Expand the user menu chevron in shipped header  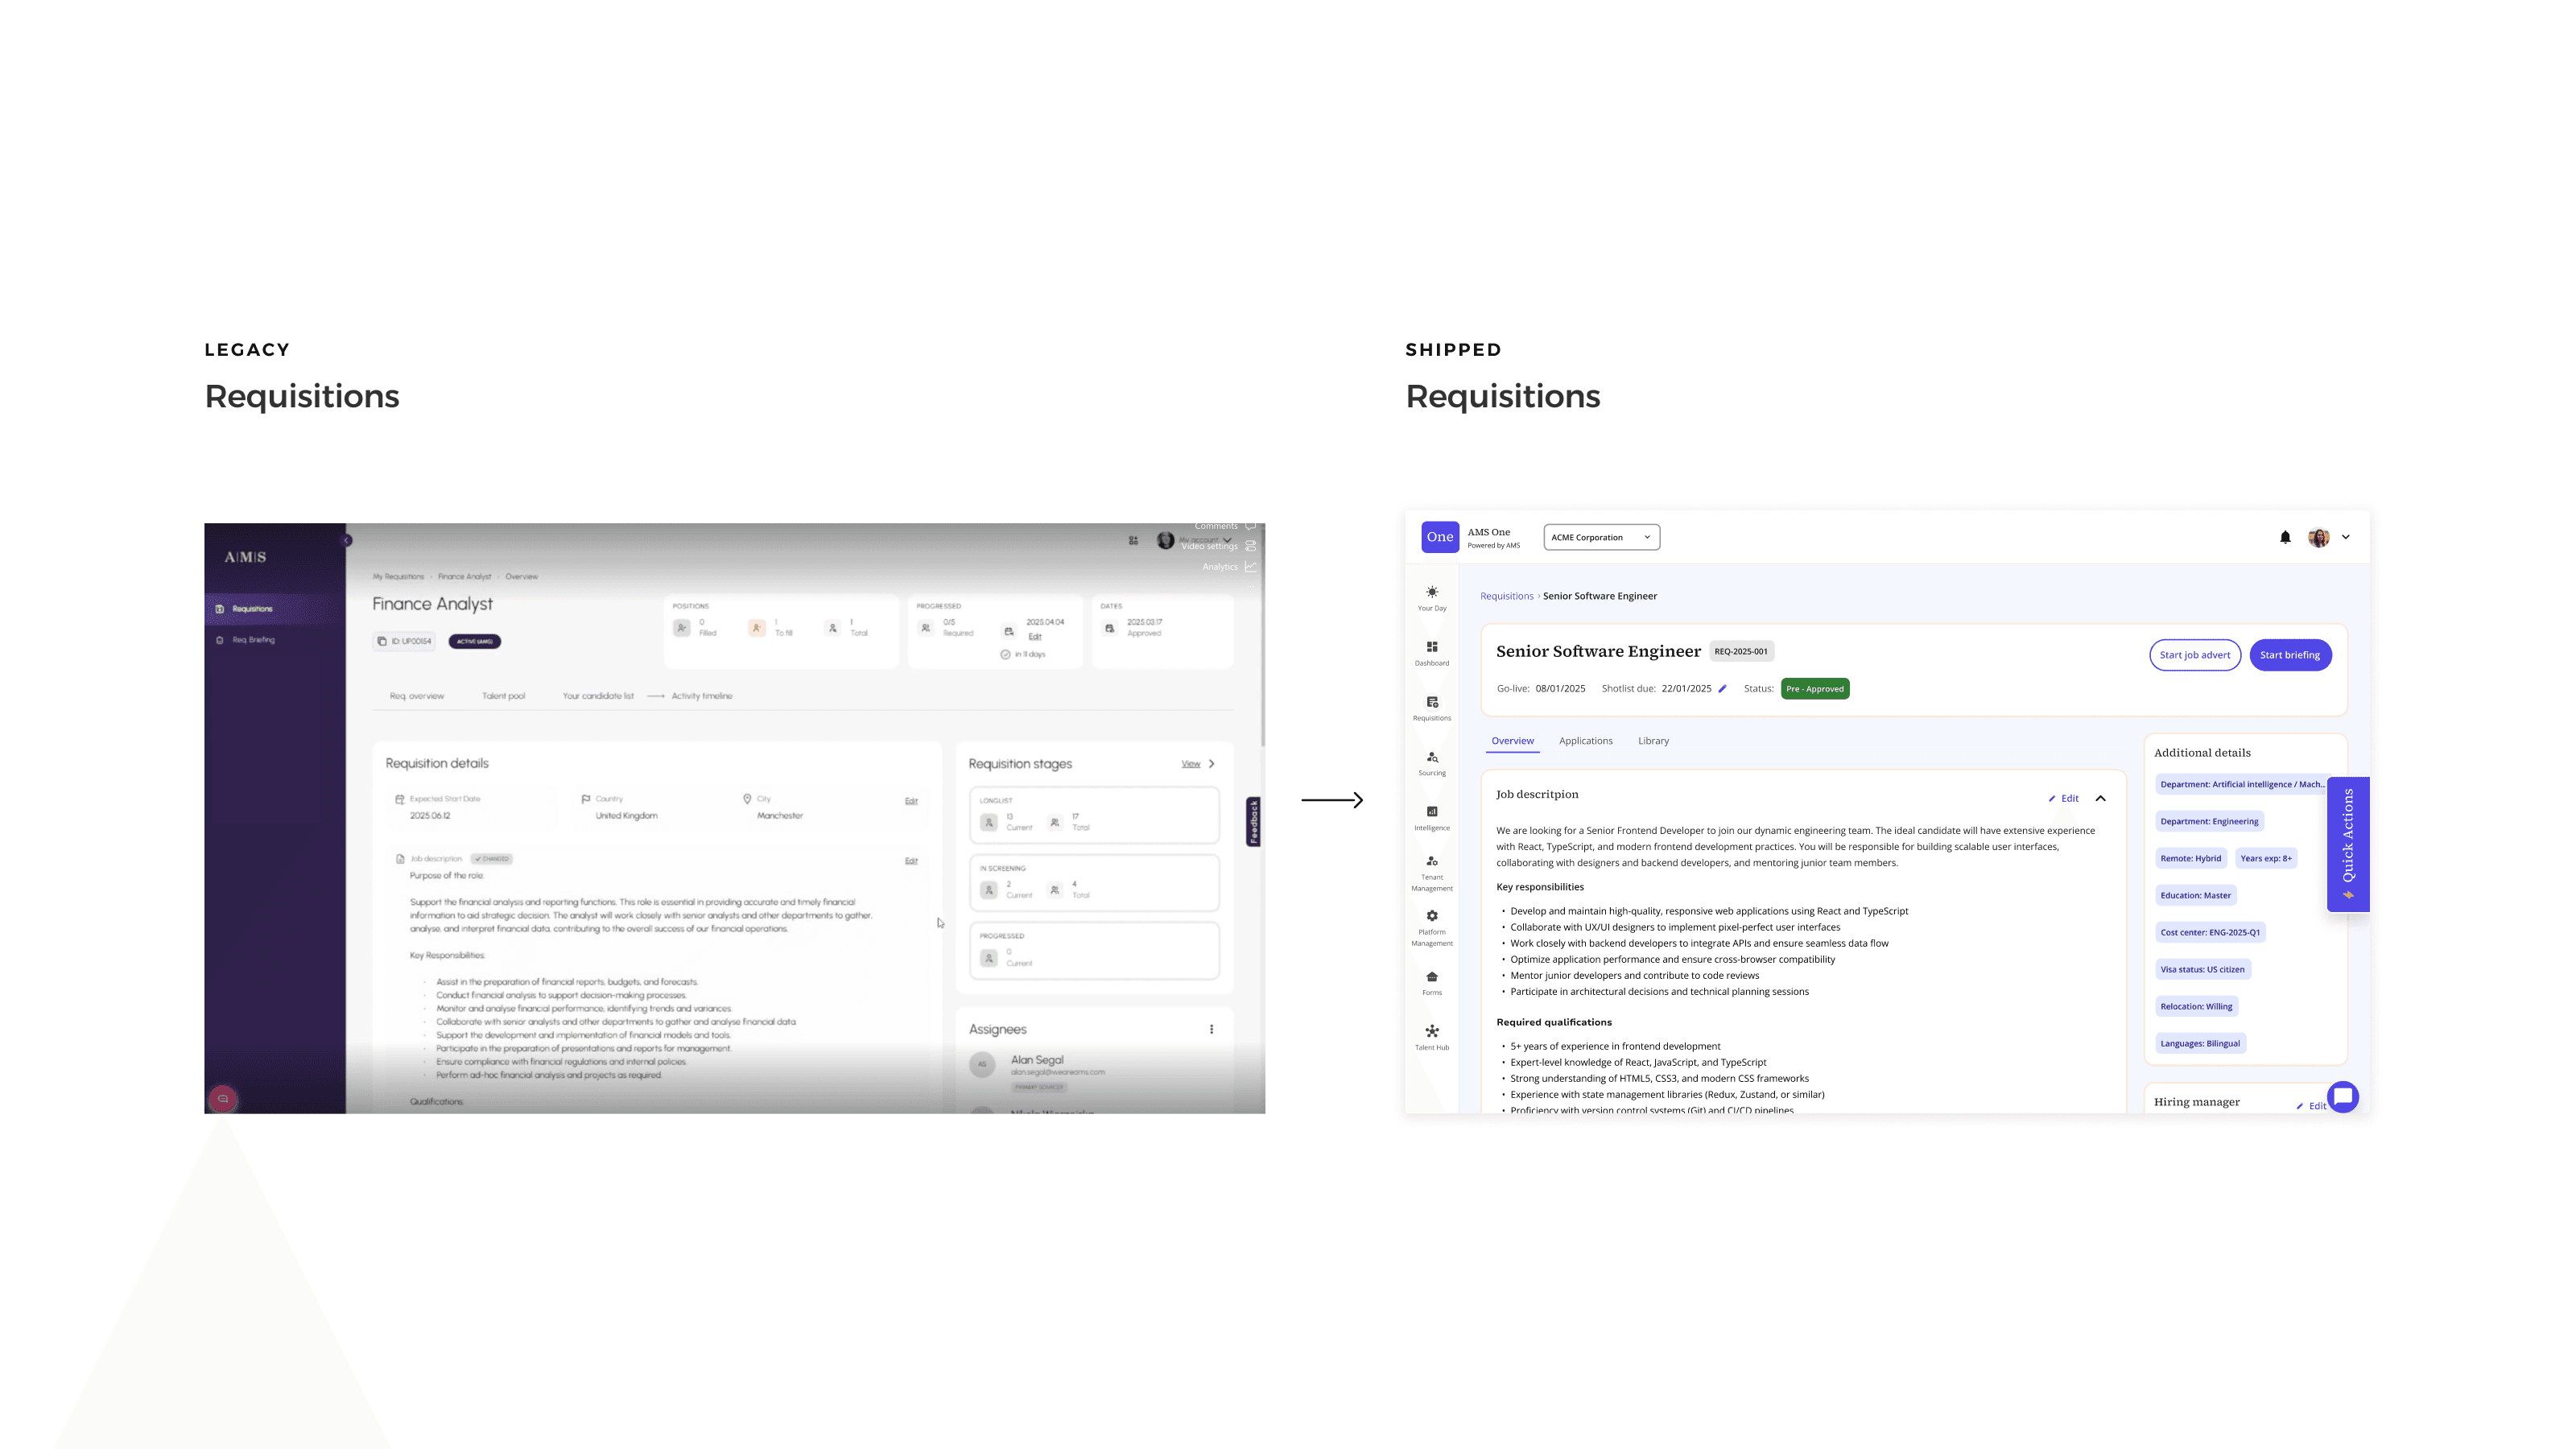click(2346, 537)
